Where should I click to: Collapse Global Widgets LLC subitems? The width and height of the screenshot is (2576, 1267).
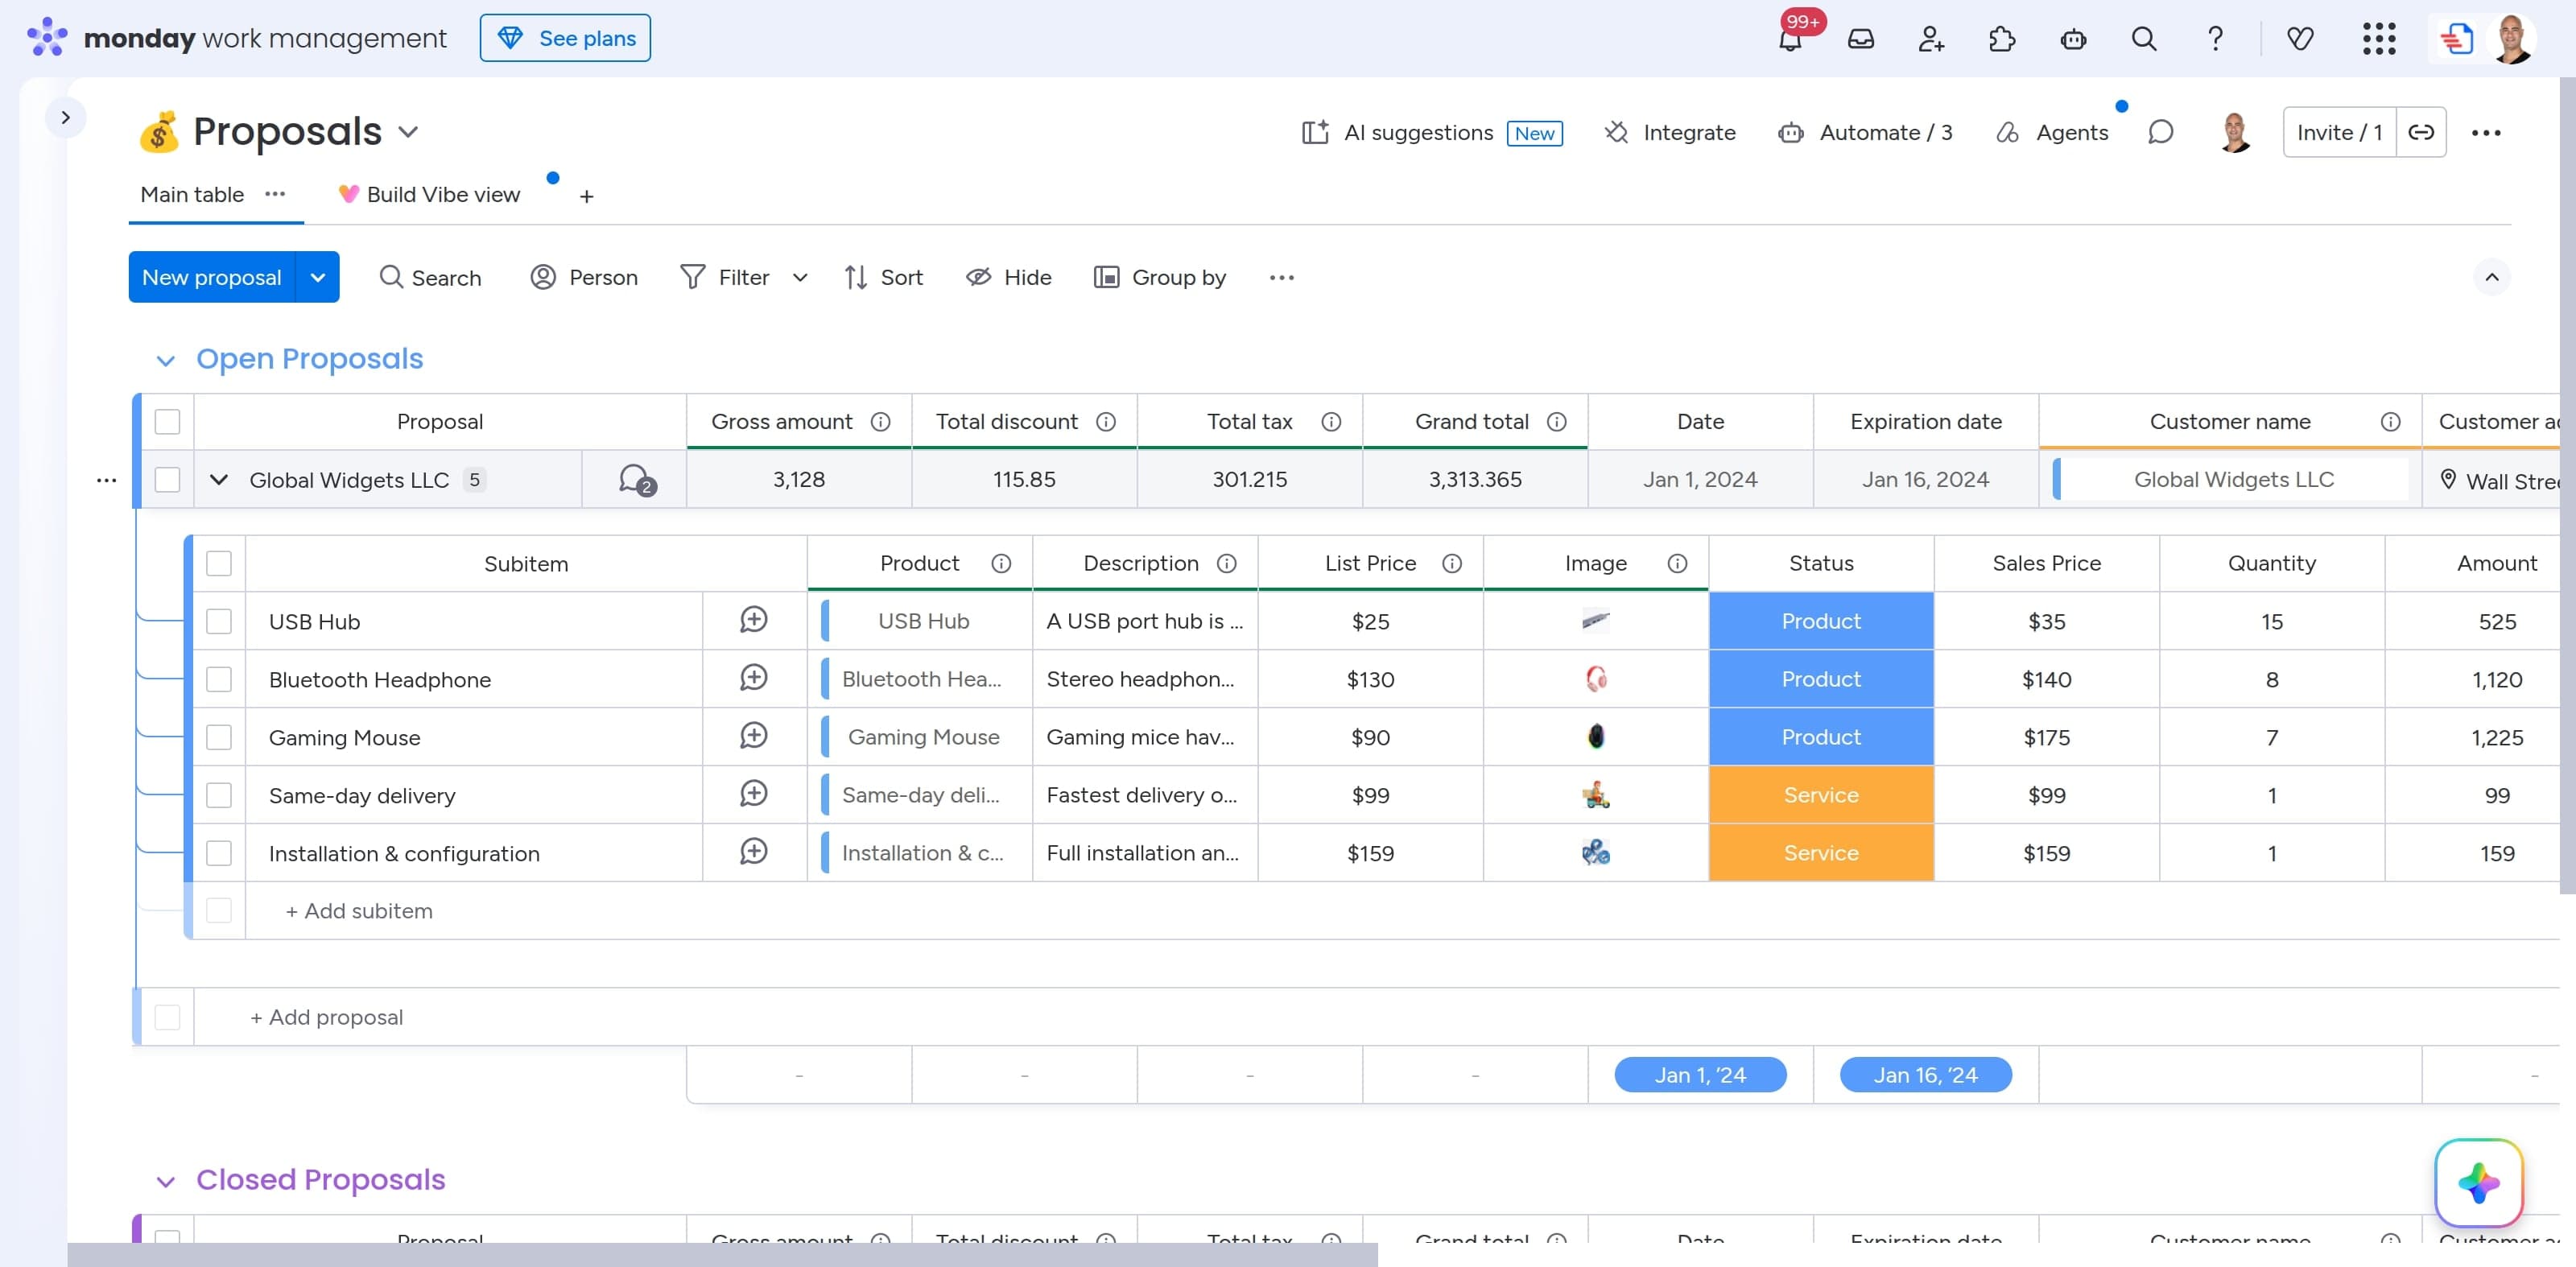click(x=218, y=480)
